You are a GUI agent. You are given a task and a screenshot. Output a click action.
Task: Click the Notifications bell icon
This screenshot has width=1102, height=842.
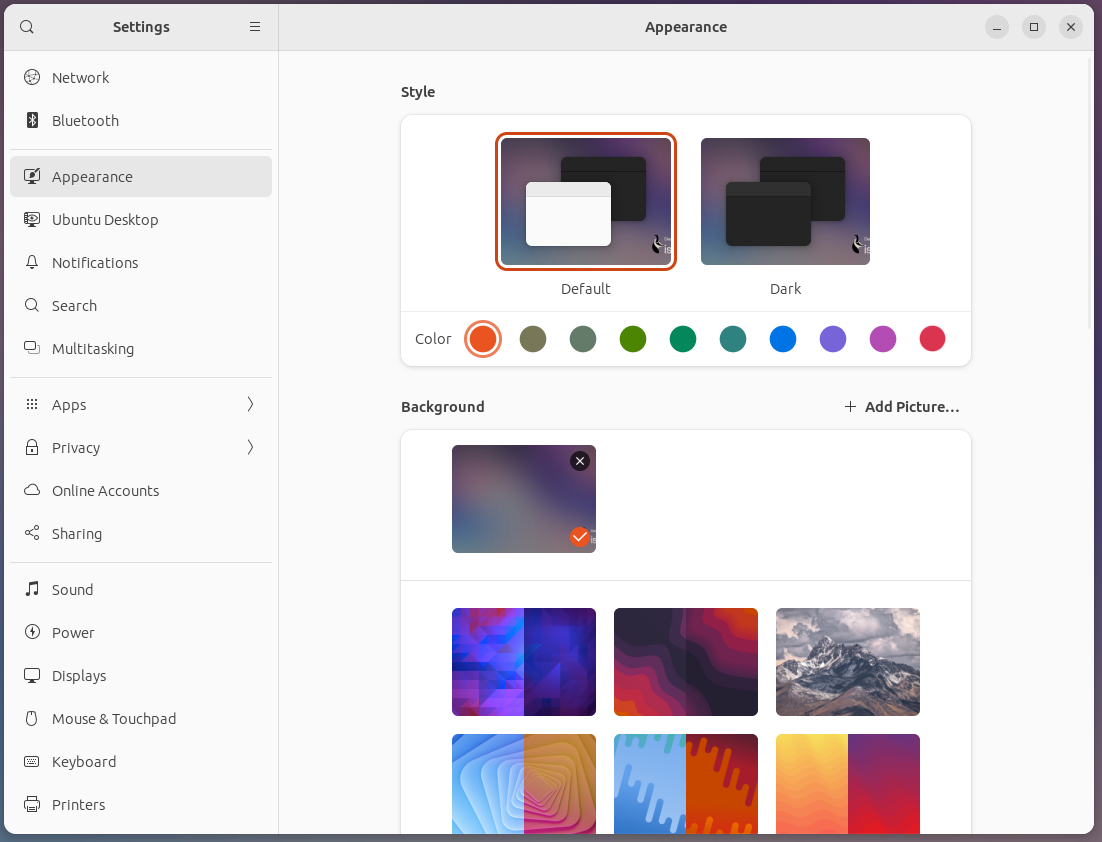click(32, 263)
